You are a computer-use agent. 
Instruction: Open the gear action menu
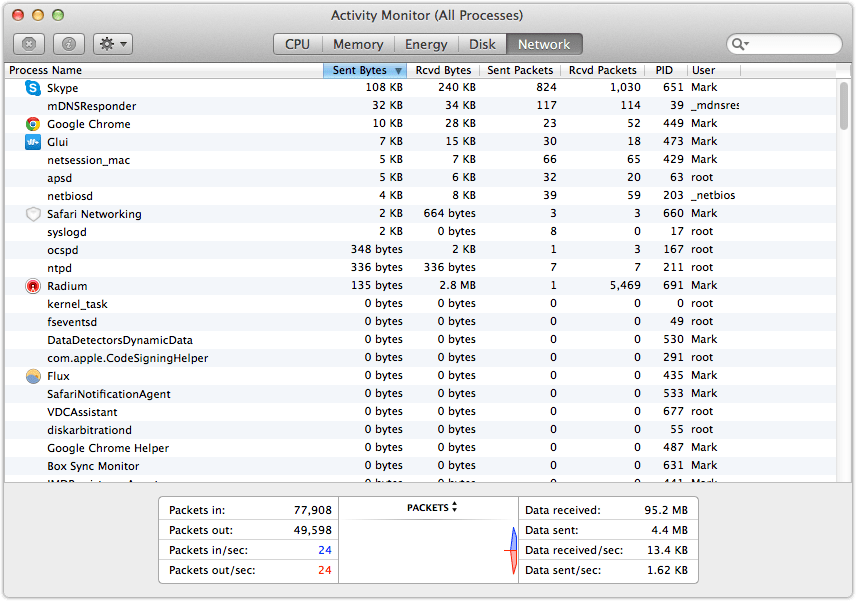tap(113, 44)
